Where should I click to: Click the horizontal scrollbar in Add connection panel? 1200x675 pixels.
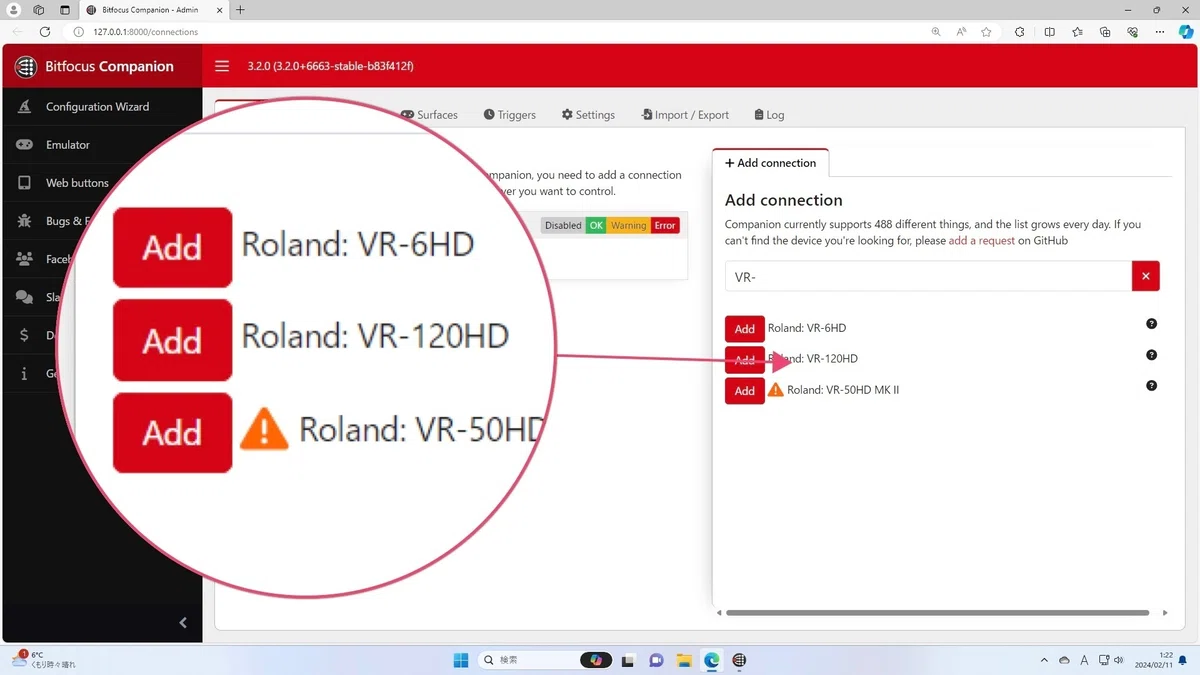[x=937, y=613]
